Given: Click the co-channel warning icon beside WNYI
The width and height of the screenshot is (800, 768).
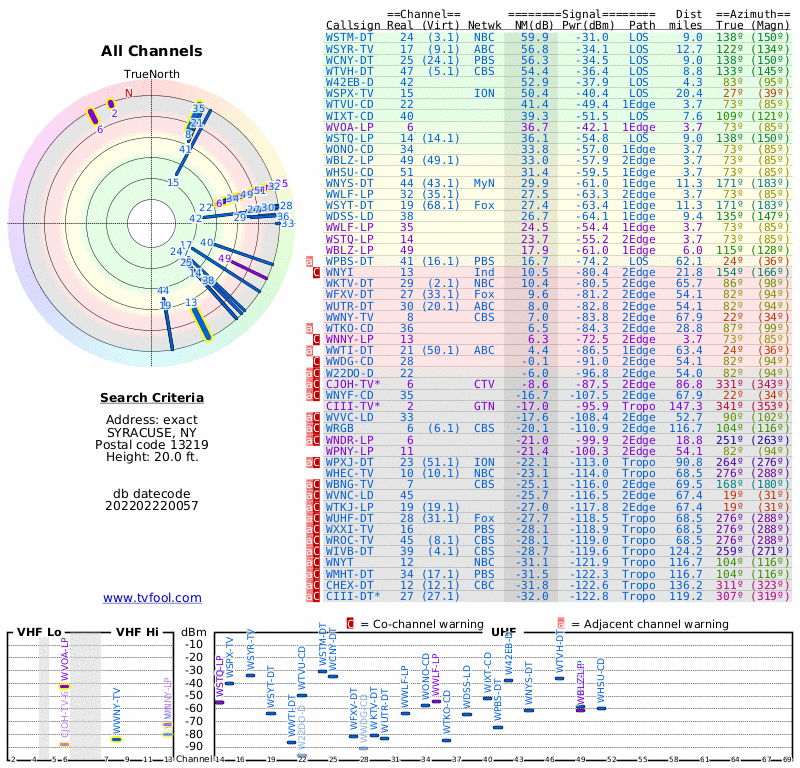Looking at the screenshot, I should [316, 272].
